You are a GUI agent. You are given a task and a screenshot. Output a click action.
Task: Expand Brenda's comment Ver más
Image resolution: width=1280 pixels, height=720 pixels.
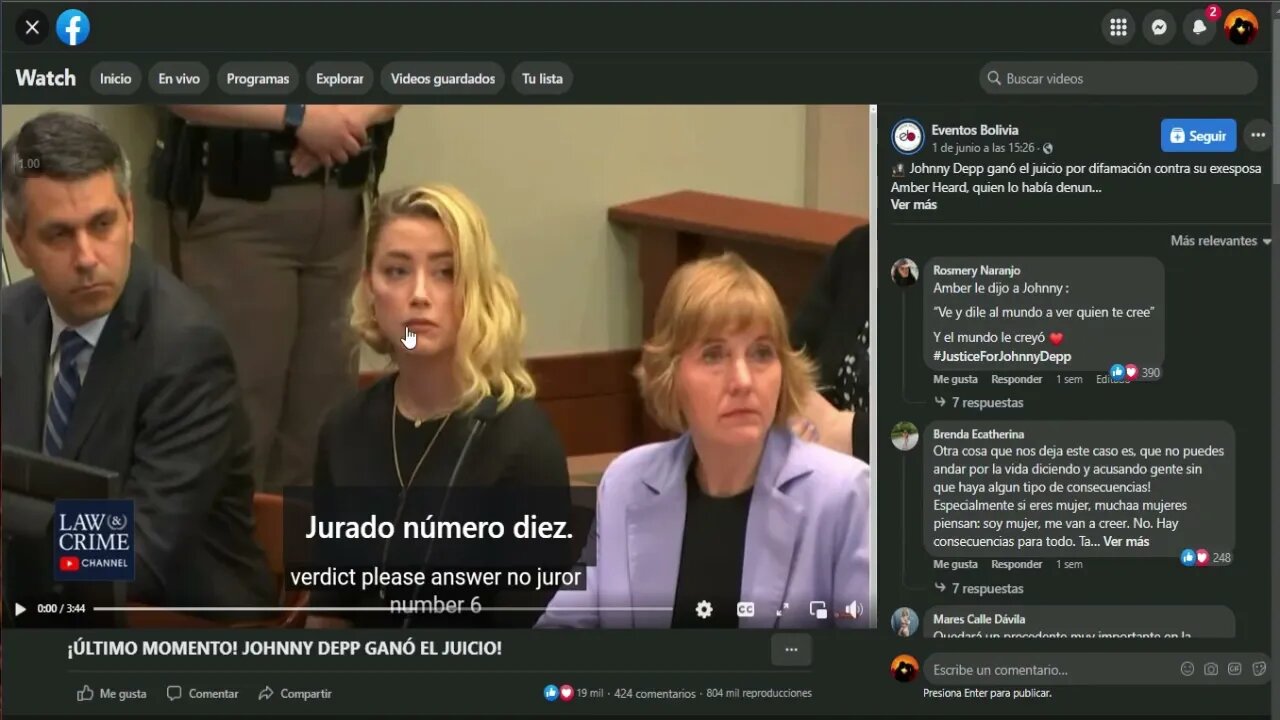(1126, 541)
